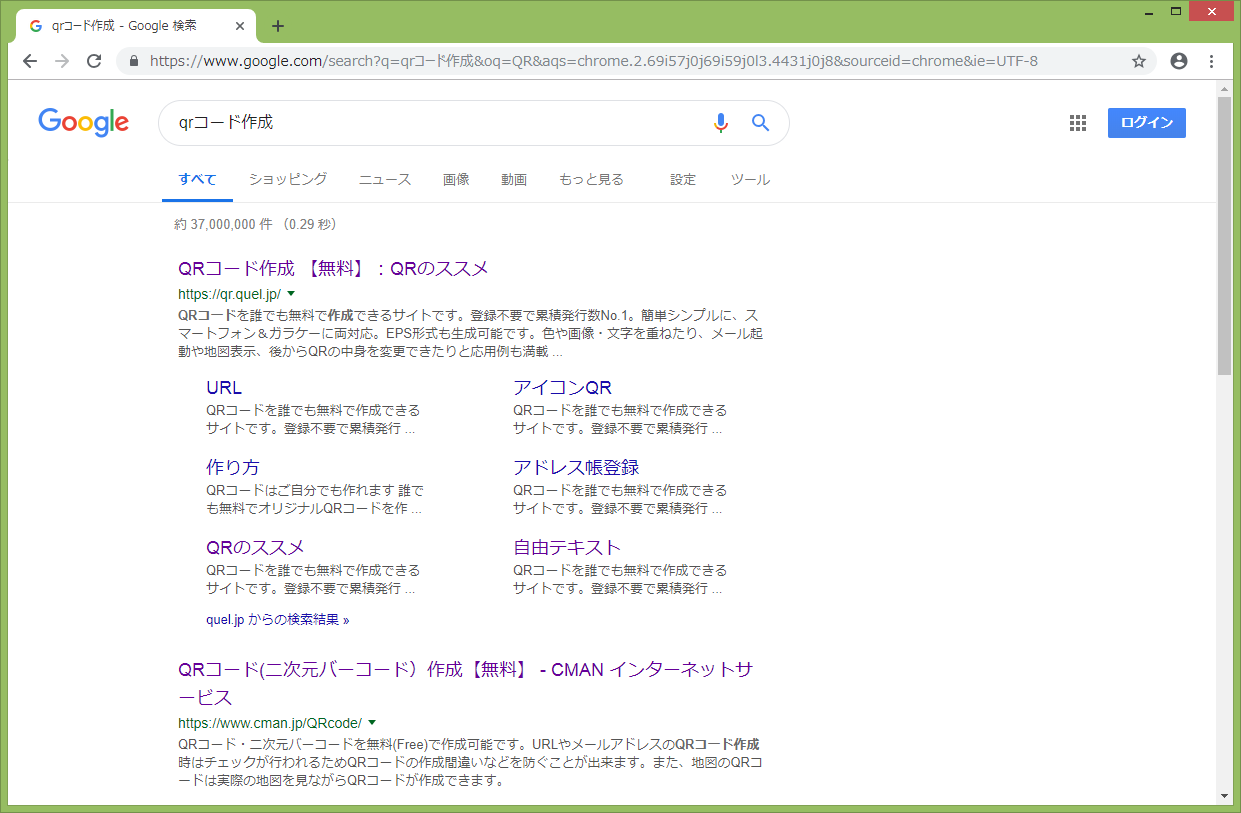Open the アイコンQR sitelink
Image resolution: width=1241 pixels, height=813 pixels.
pyautogui.click(x=562, y=388)
